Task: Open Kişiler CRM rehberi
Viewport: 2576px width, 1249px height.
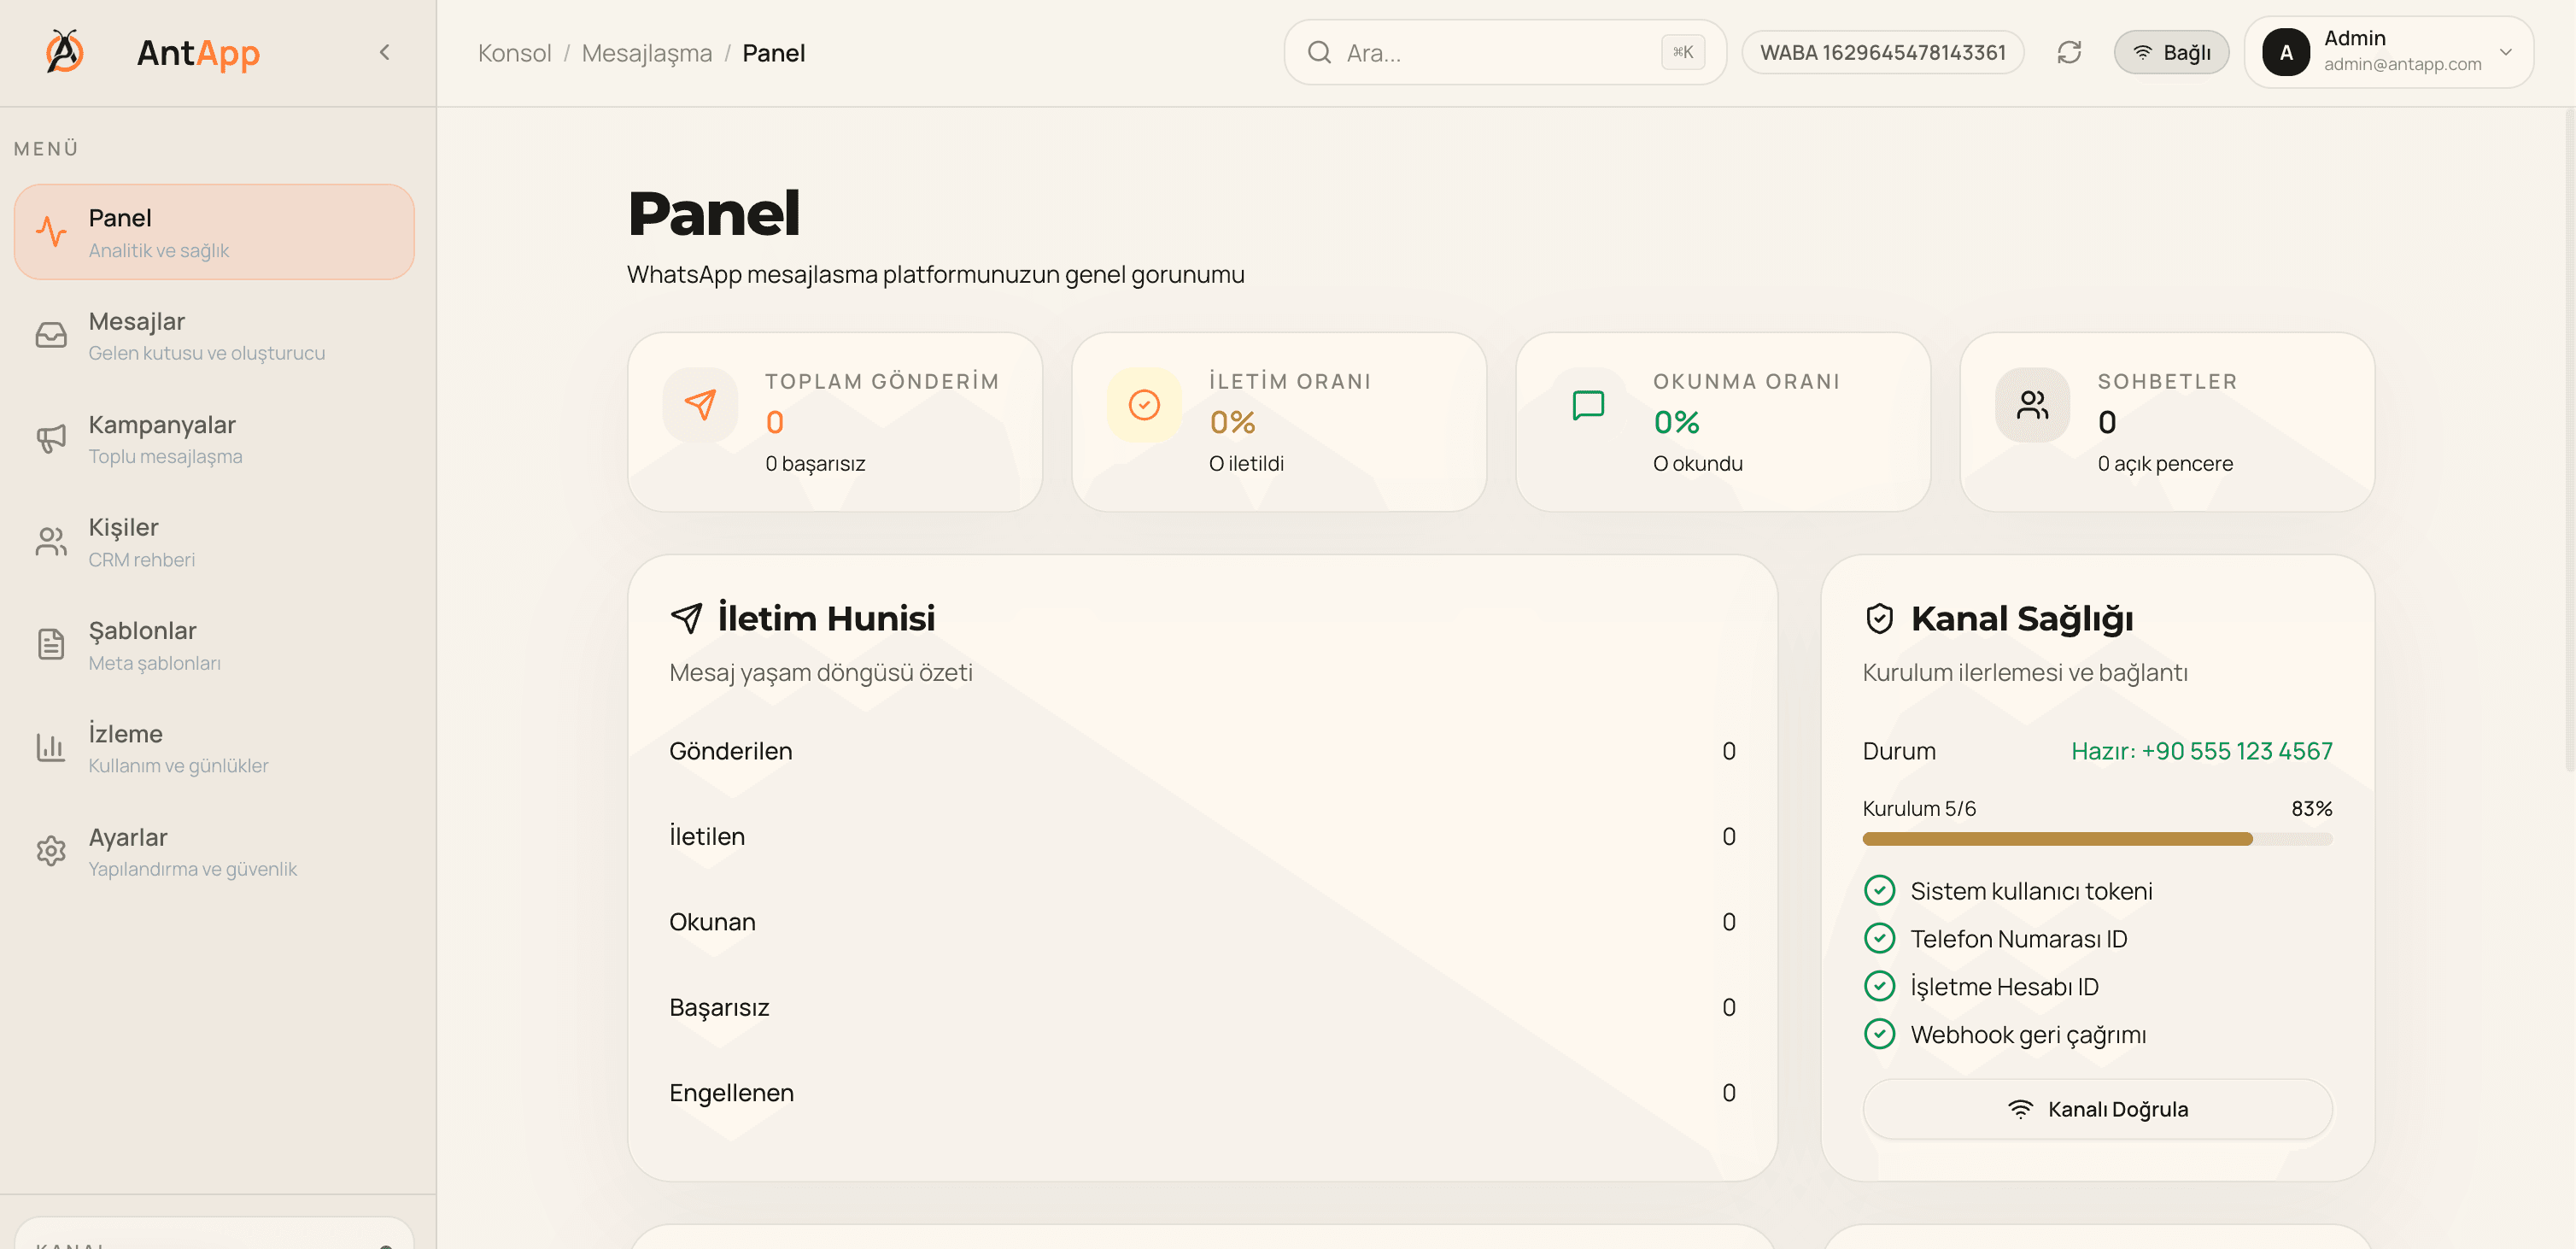Action: (214, 541)
